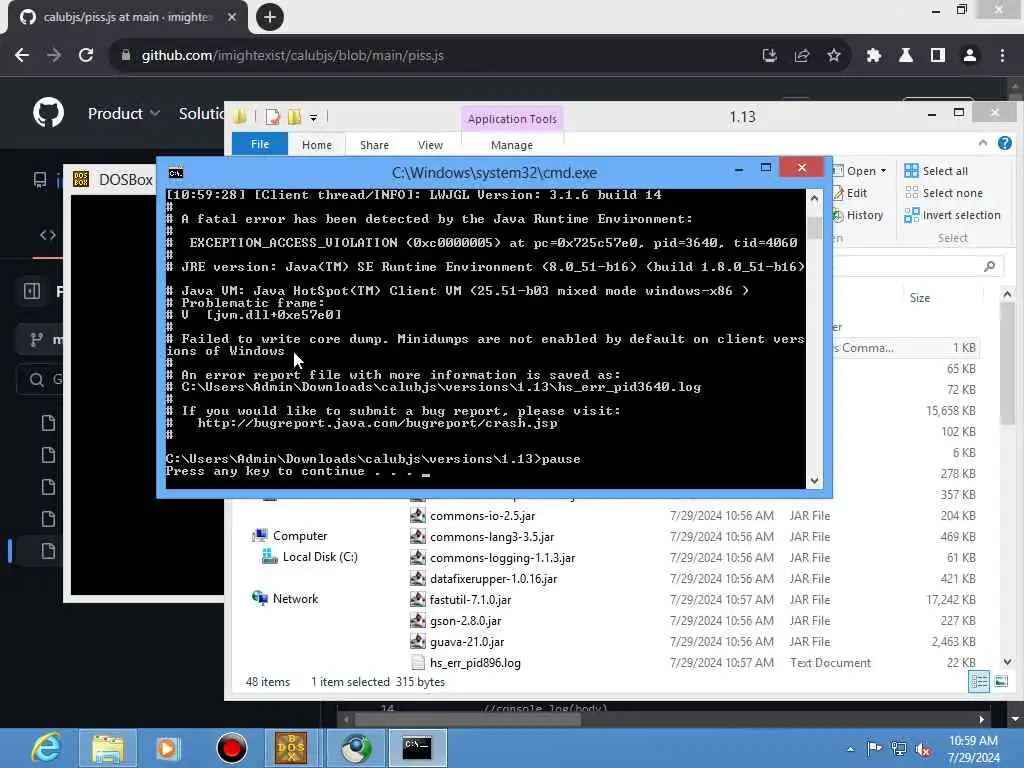The height and width of the screenshot is (768, 1024).
Task: Open the Chrome extensions puzzle icon
Action: pos(874,56)
